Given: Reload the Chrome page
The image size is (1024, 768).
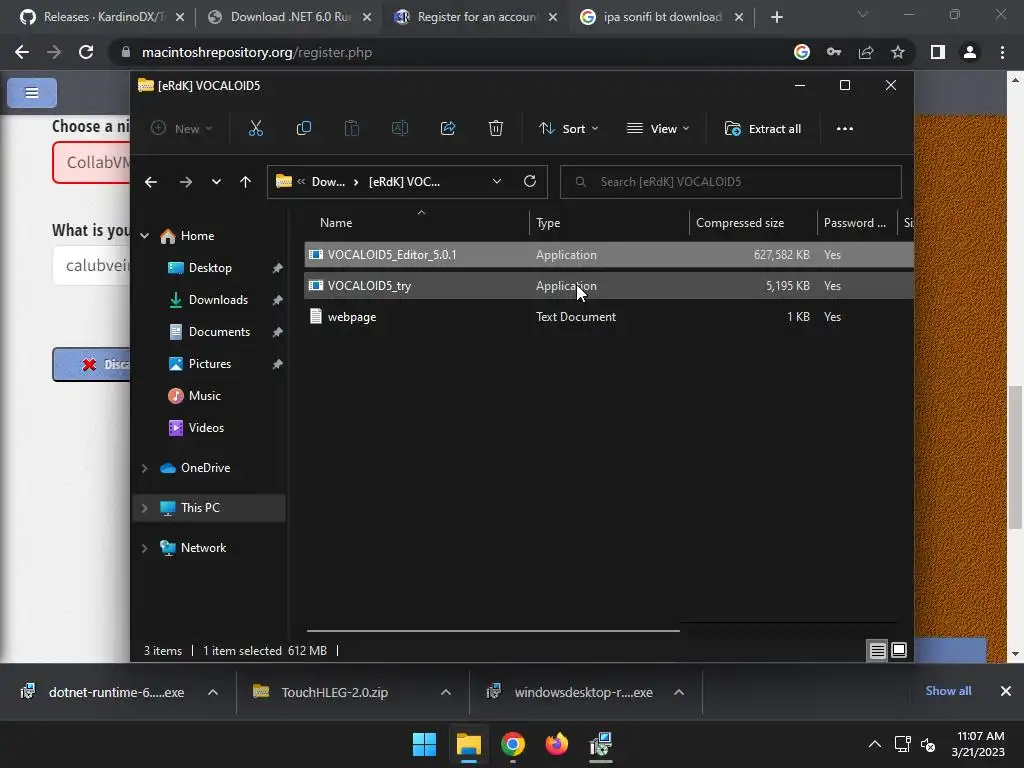Looking at the screenshot, I should tap(86, 52).
